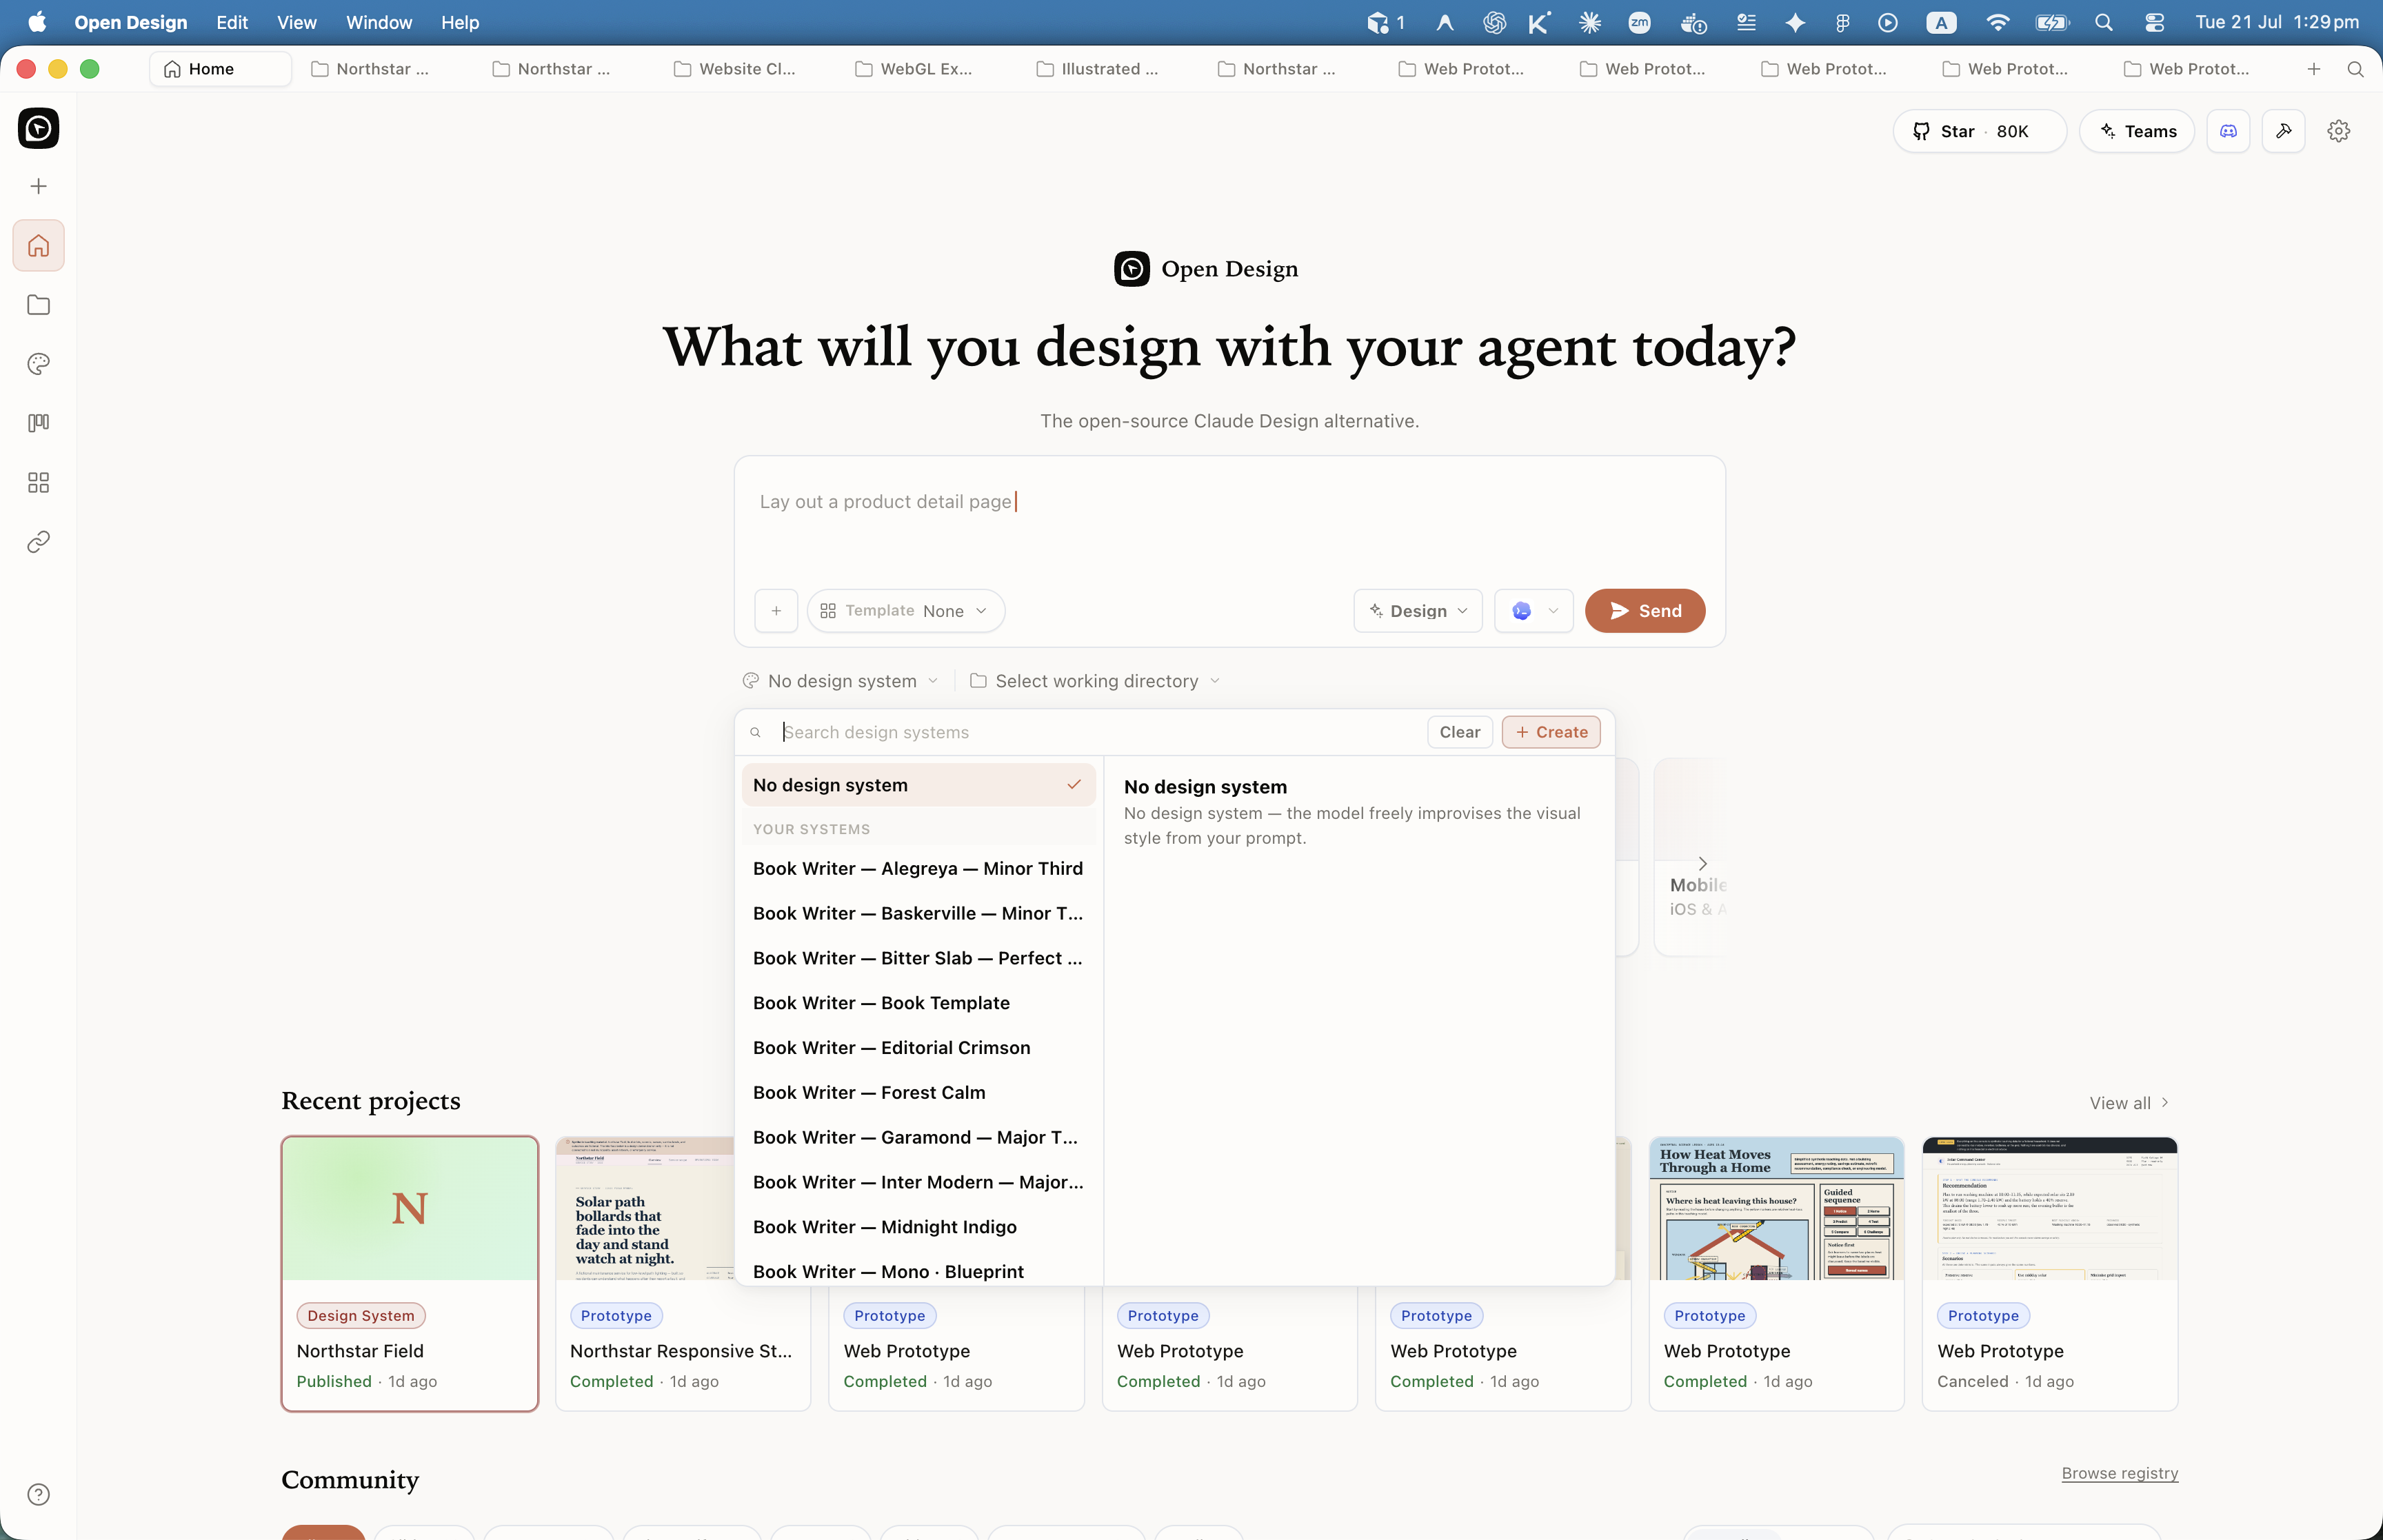The image size is (2383, 1540).
Task: Open macOS Control Center icon
Action: tap(2154, 22)
